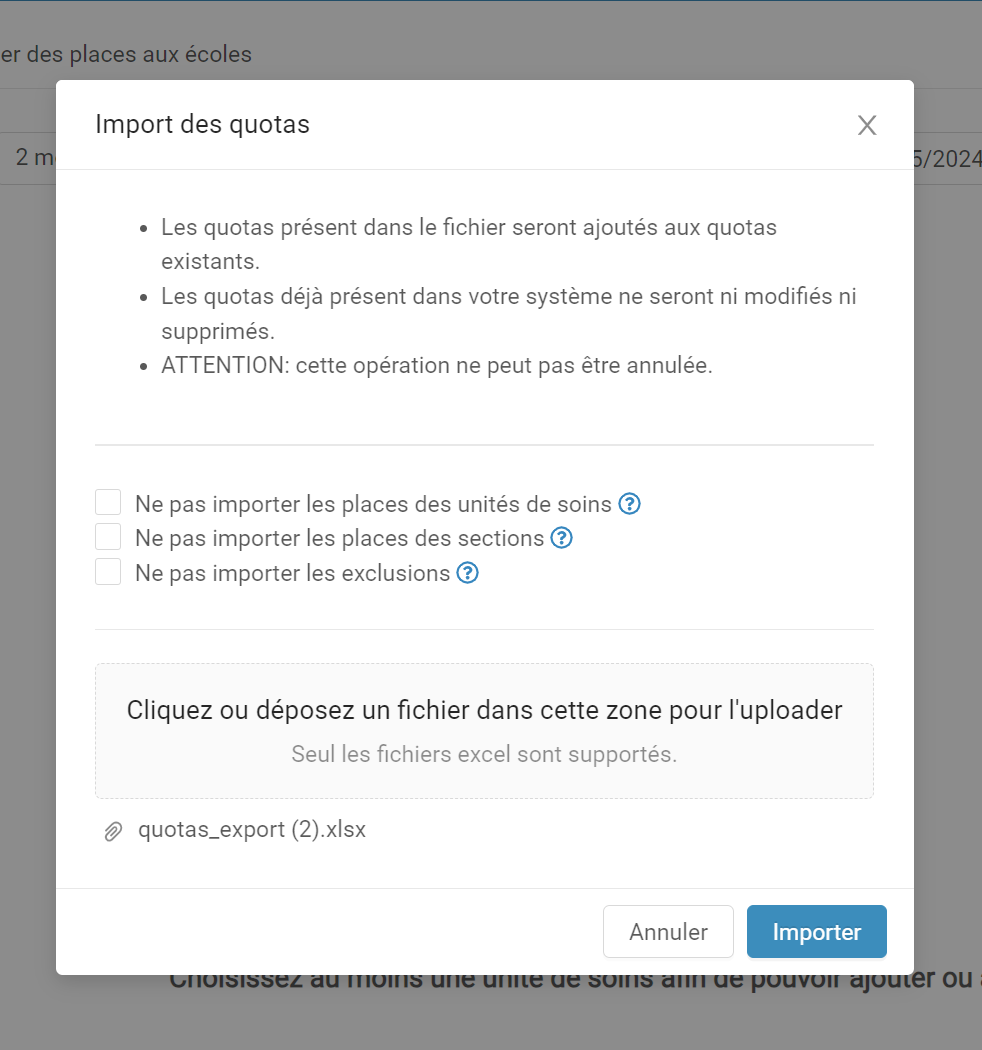Tick 'Ne pas importer les exclusions' checkbox
Viewport: 982px width, 1050px height.
point(108,572)
